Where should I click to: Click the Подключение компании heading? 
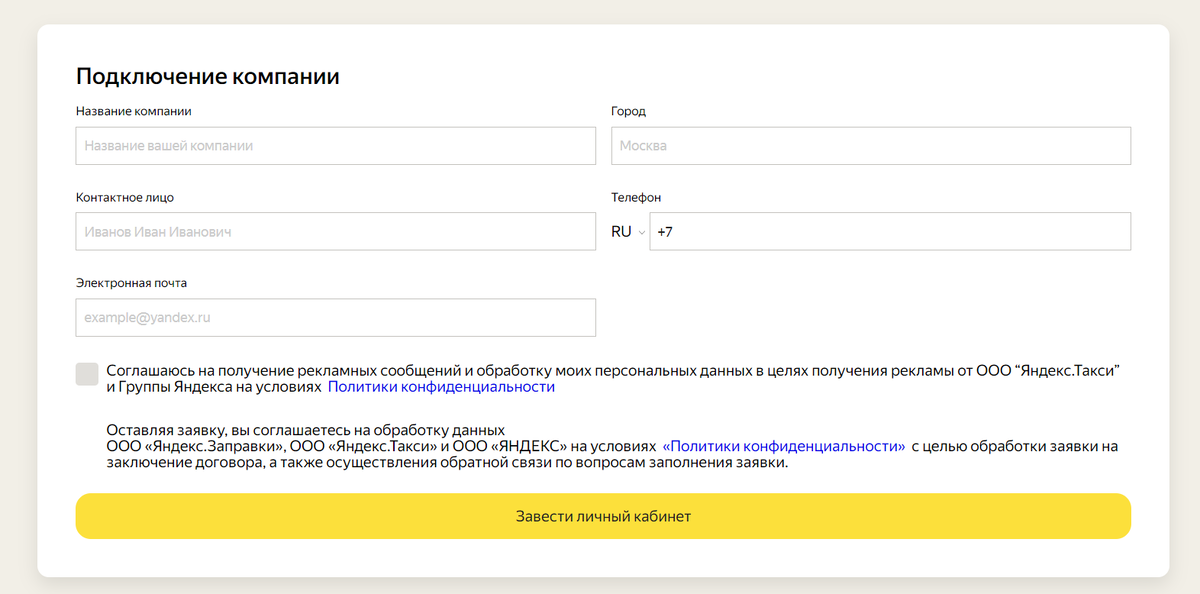(x=208, y=76)
